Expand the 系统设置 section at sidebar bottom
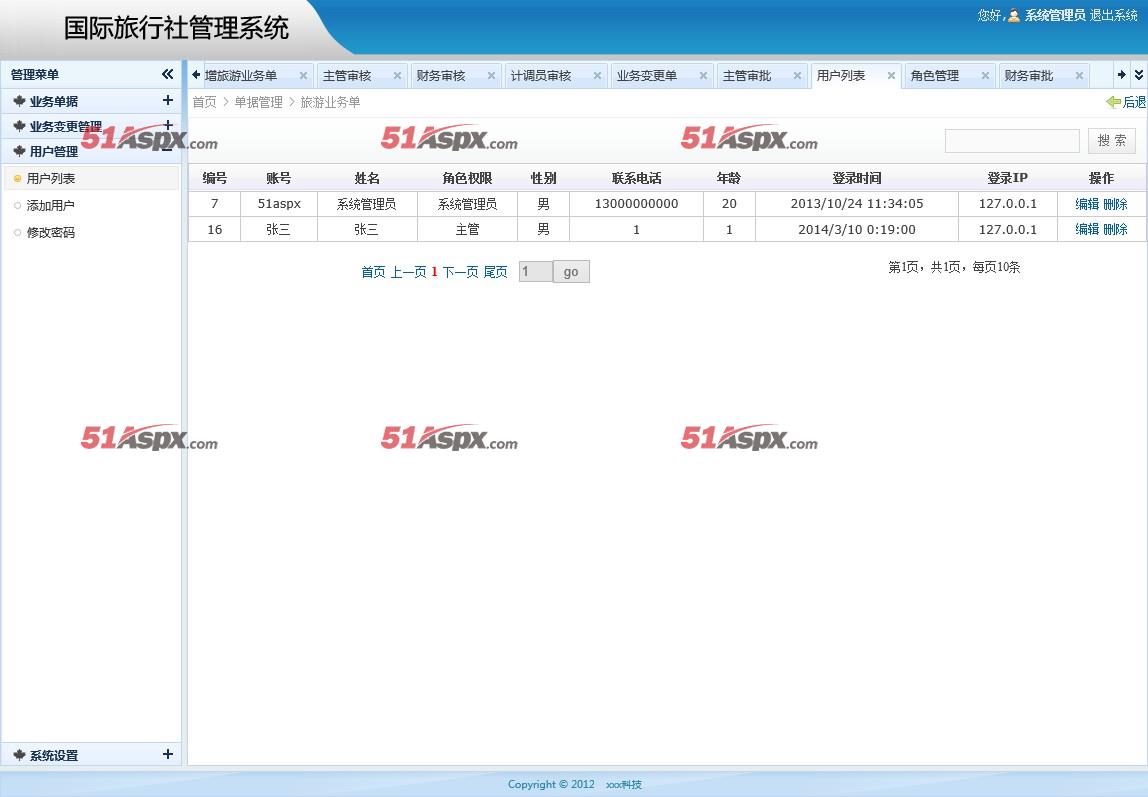Screen dimensions: 1148x797 (x=167, y=754)
